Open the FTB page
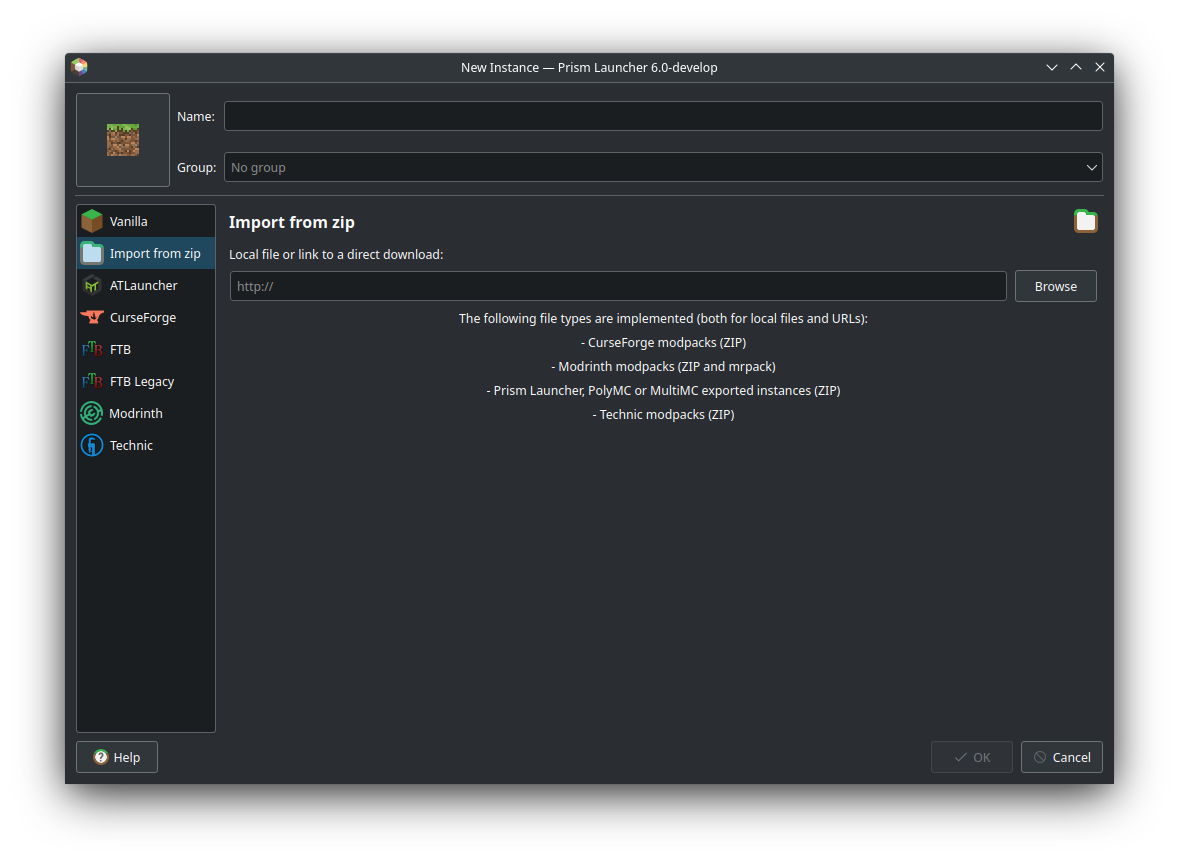Image resolution: width=1179 pixels, height=861 pixels. coord(146,350)
